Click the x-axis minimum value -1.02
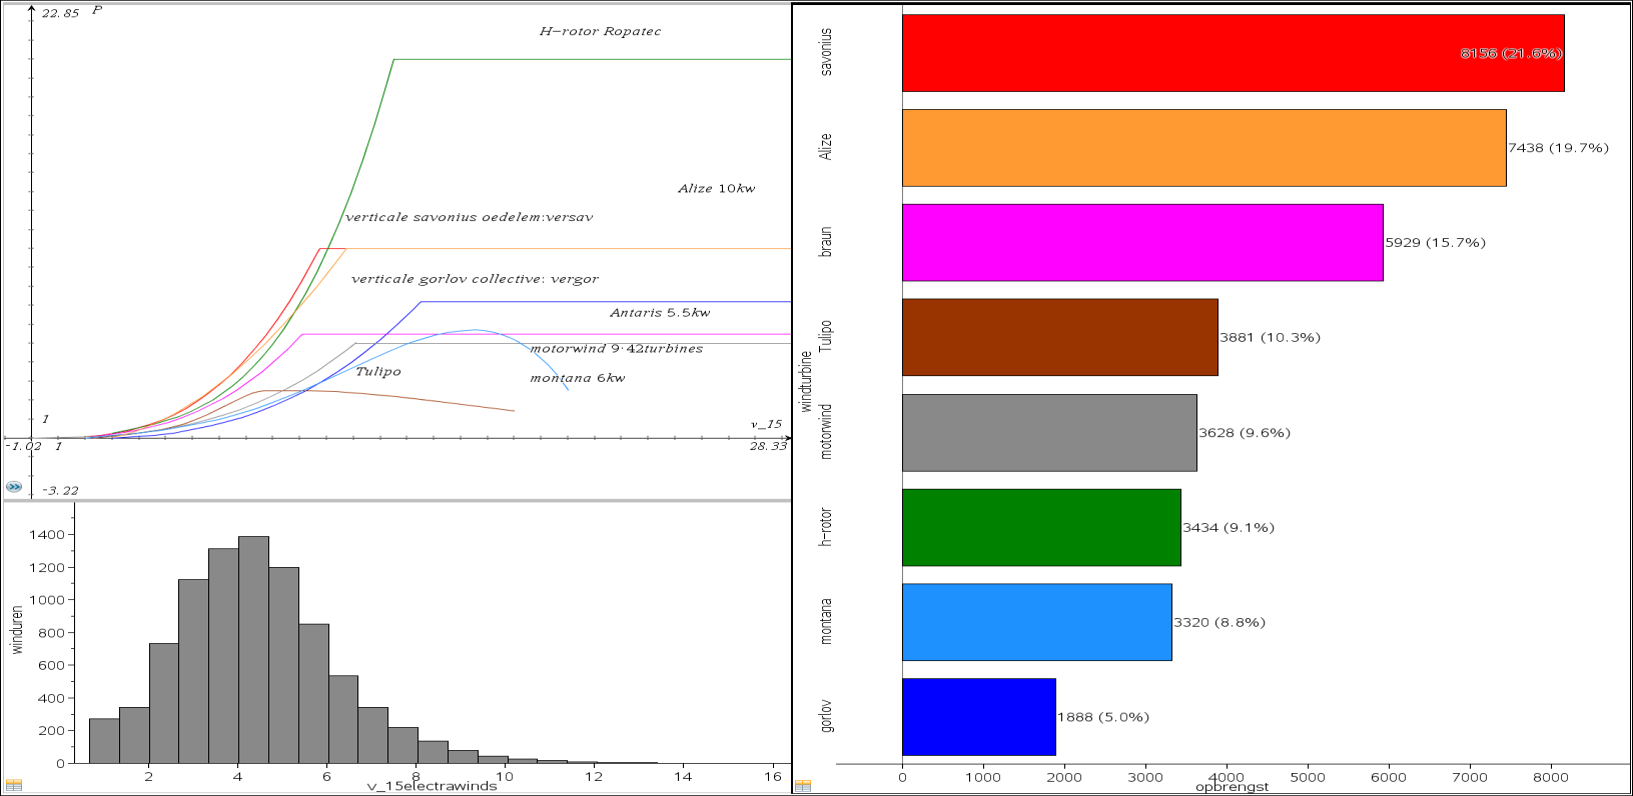 click(24, 446)
